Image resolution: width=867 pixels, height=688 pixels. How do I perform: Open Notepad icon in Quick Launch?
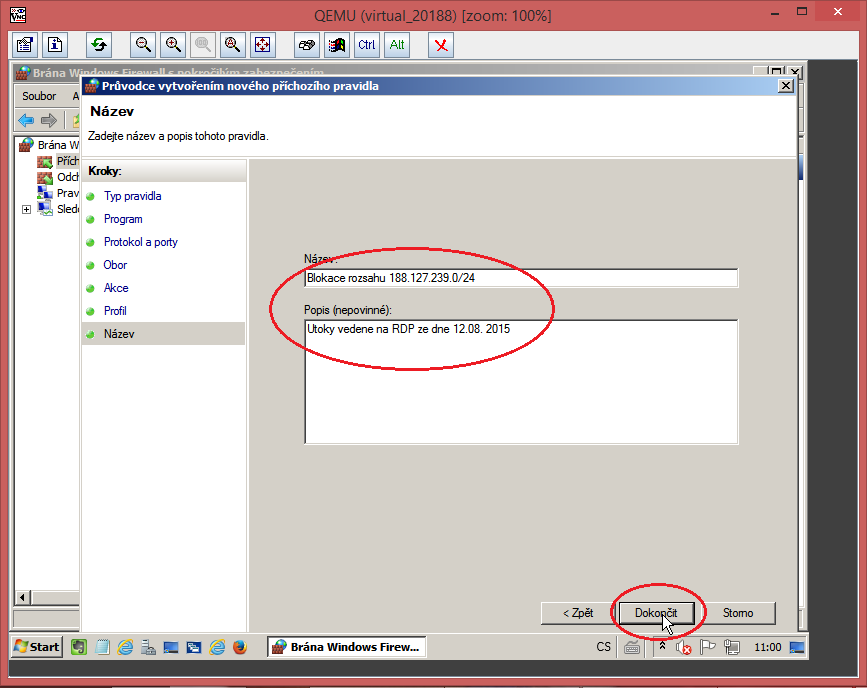(x=102, y=647)
